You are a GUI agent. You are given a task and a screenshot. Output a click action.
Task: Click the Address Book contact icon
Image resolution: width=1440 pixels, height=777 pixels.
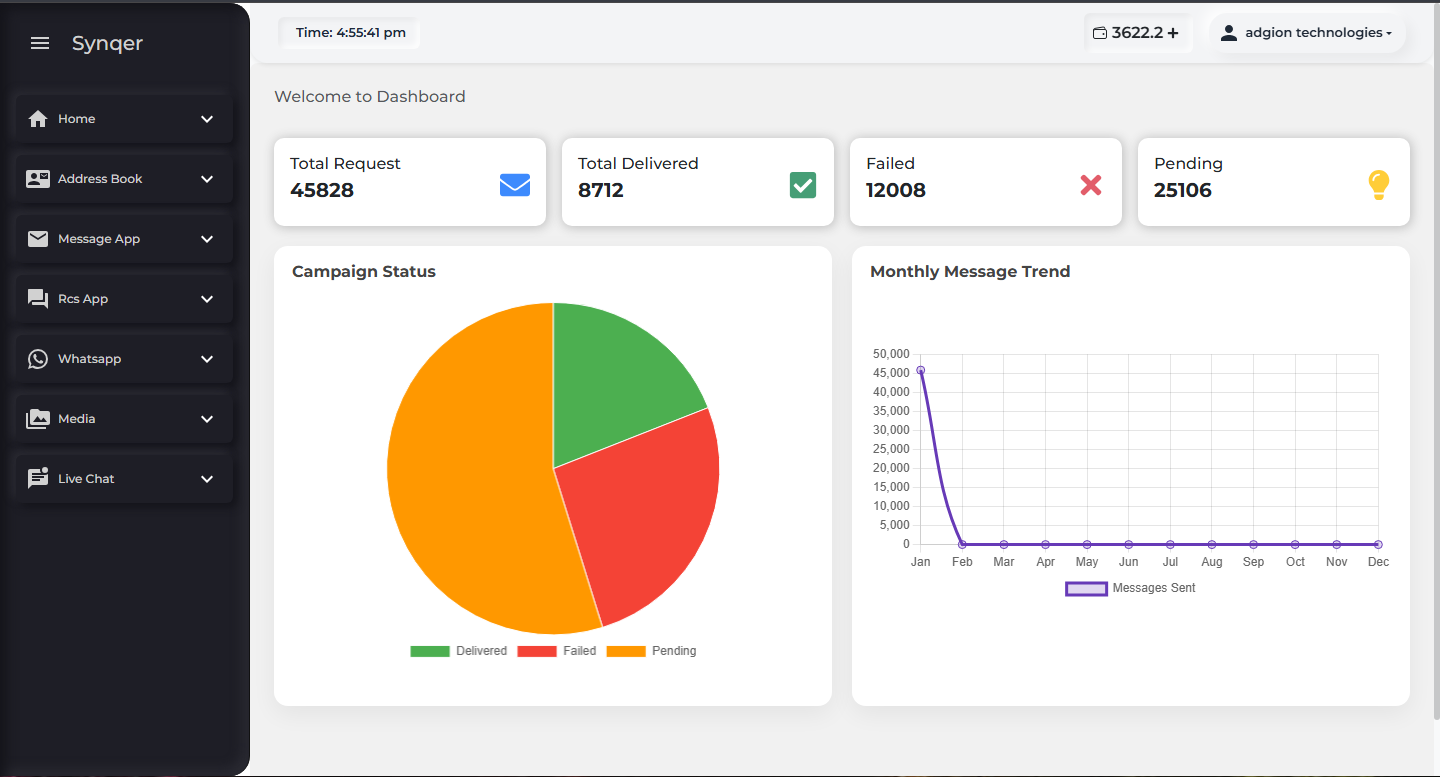click(x=38, y=179)
